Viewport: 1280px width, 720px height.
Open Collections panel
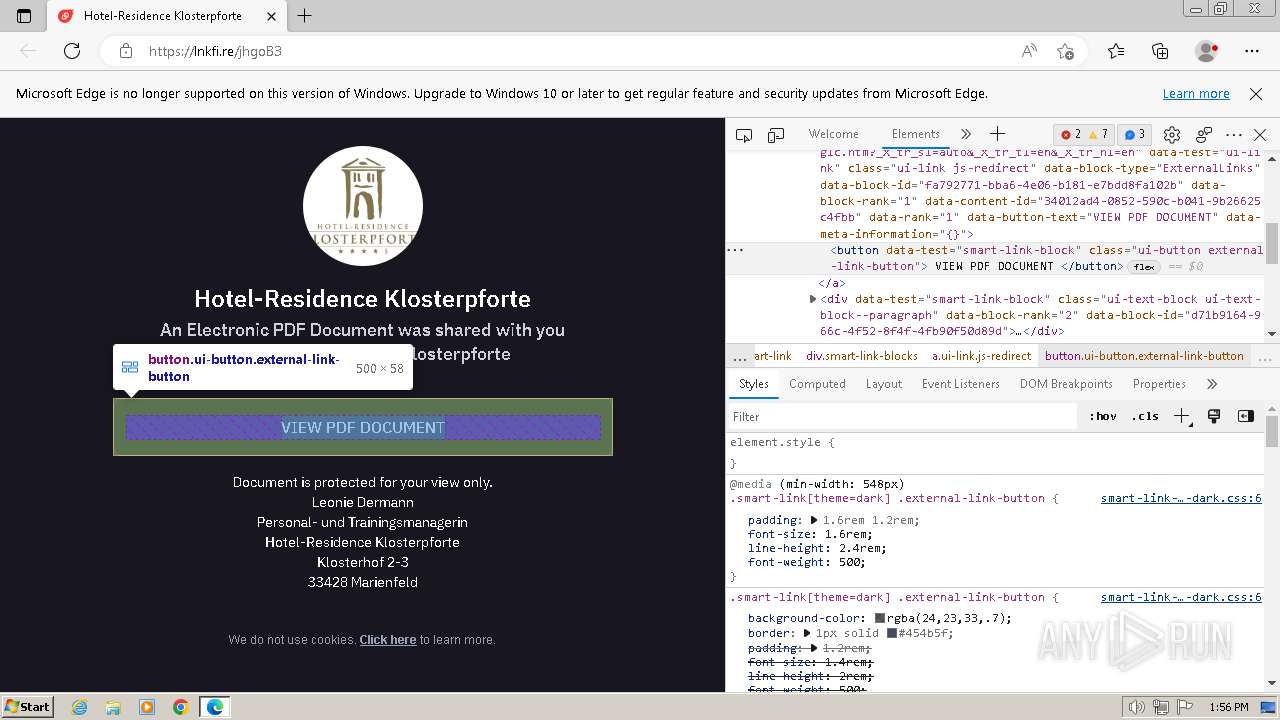tap(1160, 51)
